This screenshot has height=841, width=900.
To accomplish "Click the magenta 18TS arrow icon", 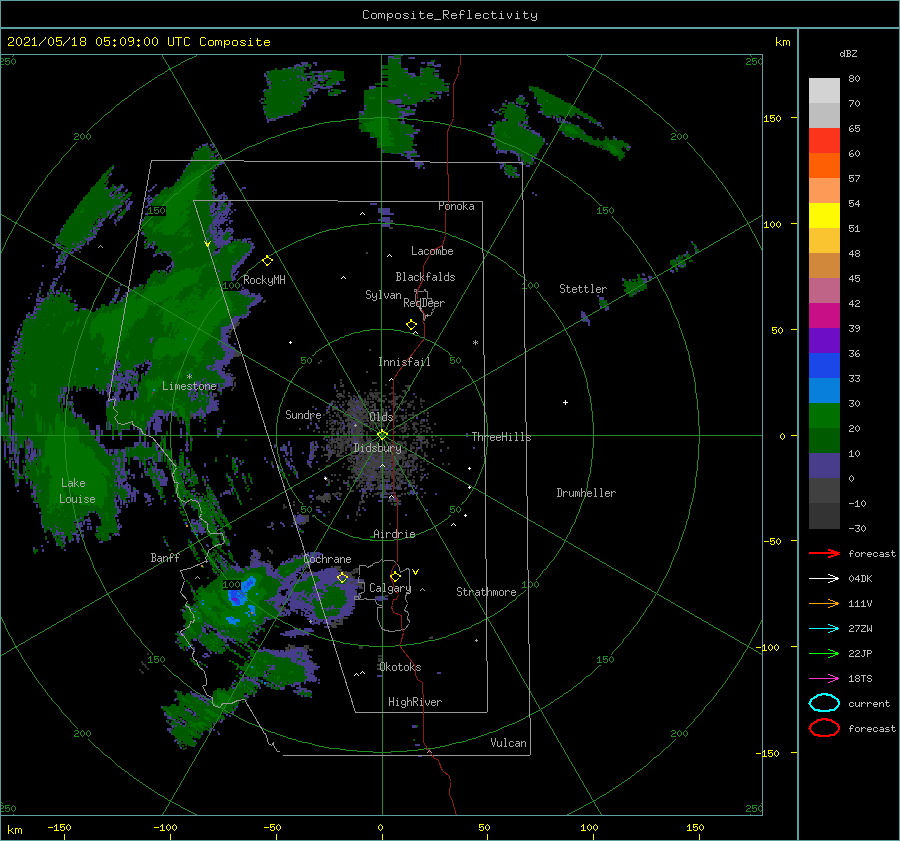I will point(824,679).
